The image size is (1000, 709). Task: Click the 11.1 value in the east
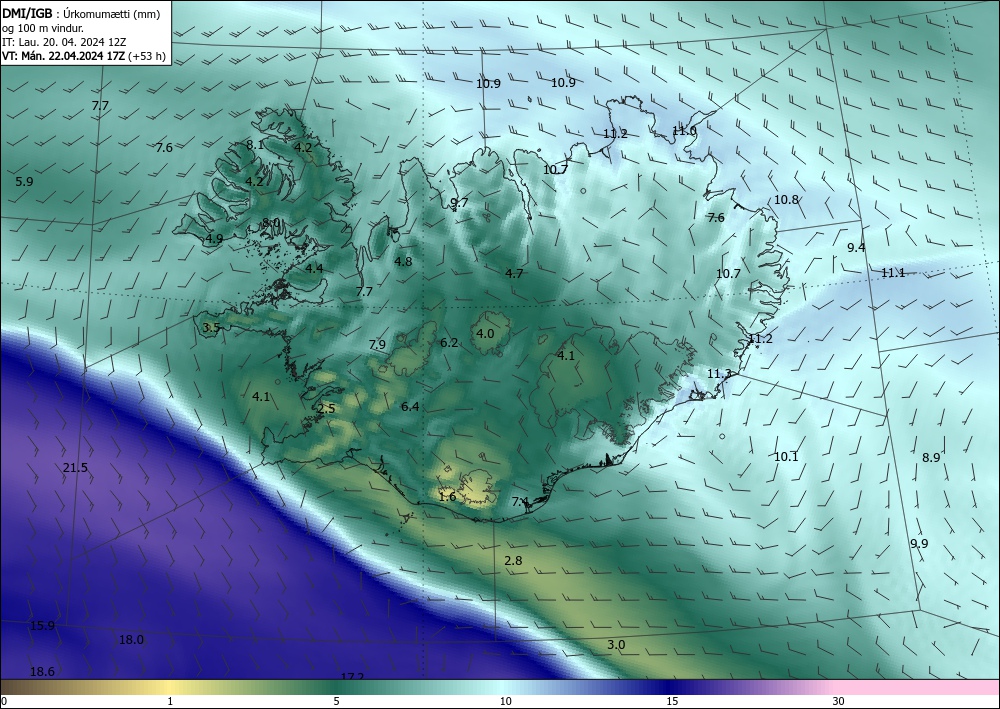tap(893, 273)
